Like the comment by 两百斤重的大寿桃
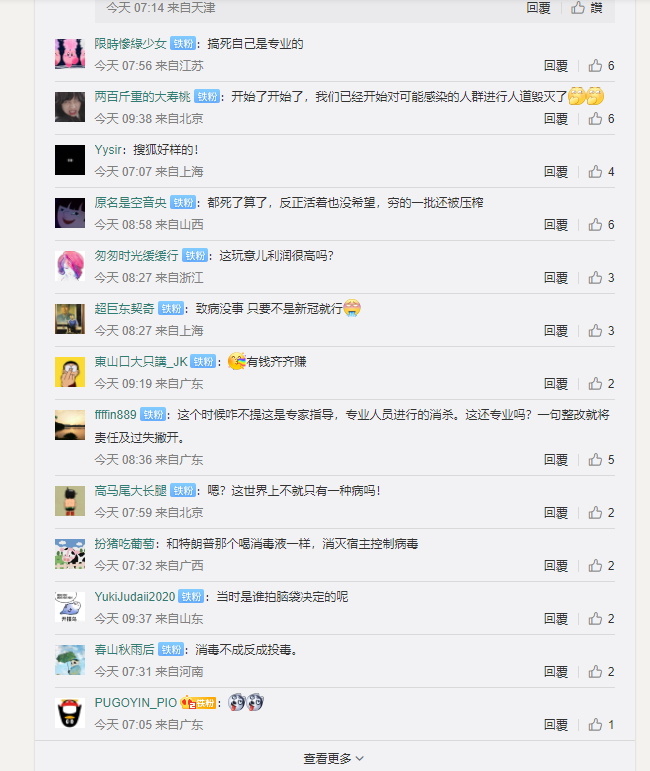 (601, 119)
